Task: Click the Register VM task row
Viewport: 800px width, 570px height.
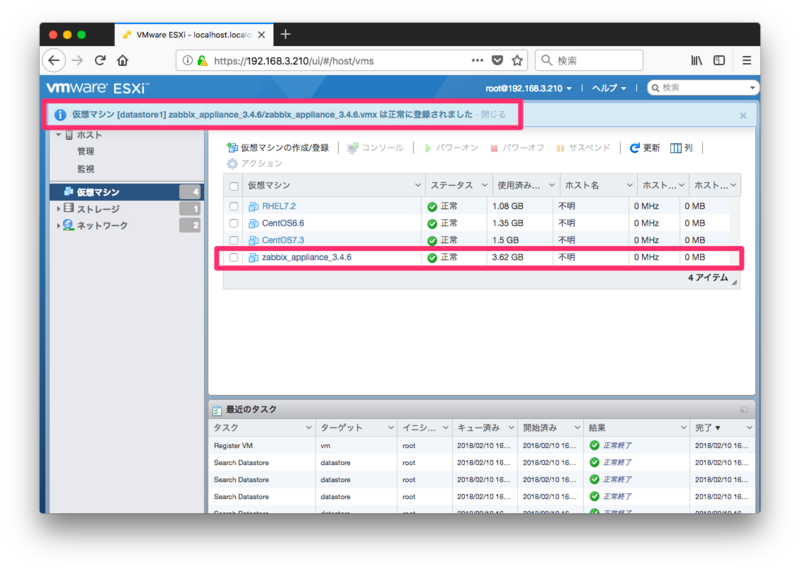Action: point(482,445)
